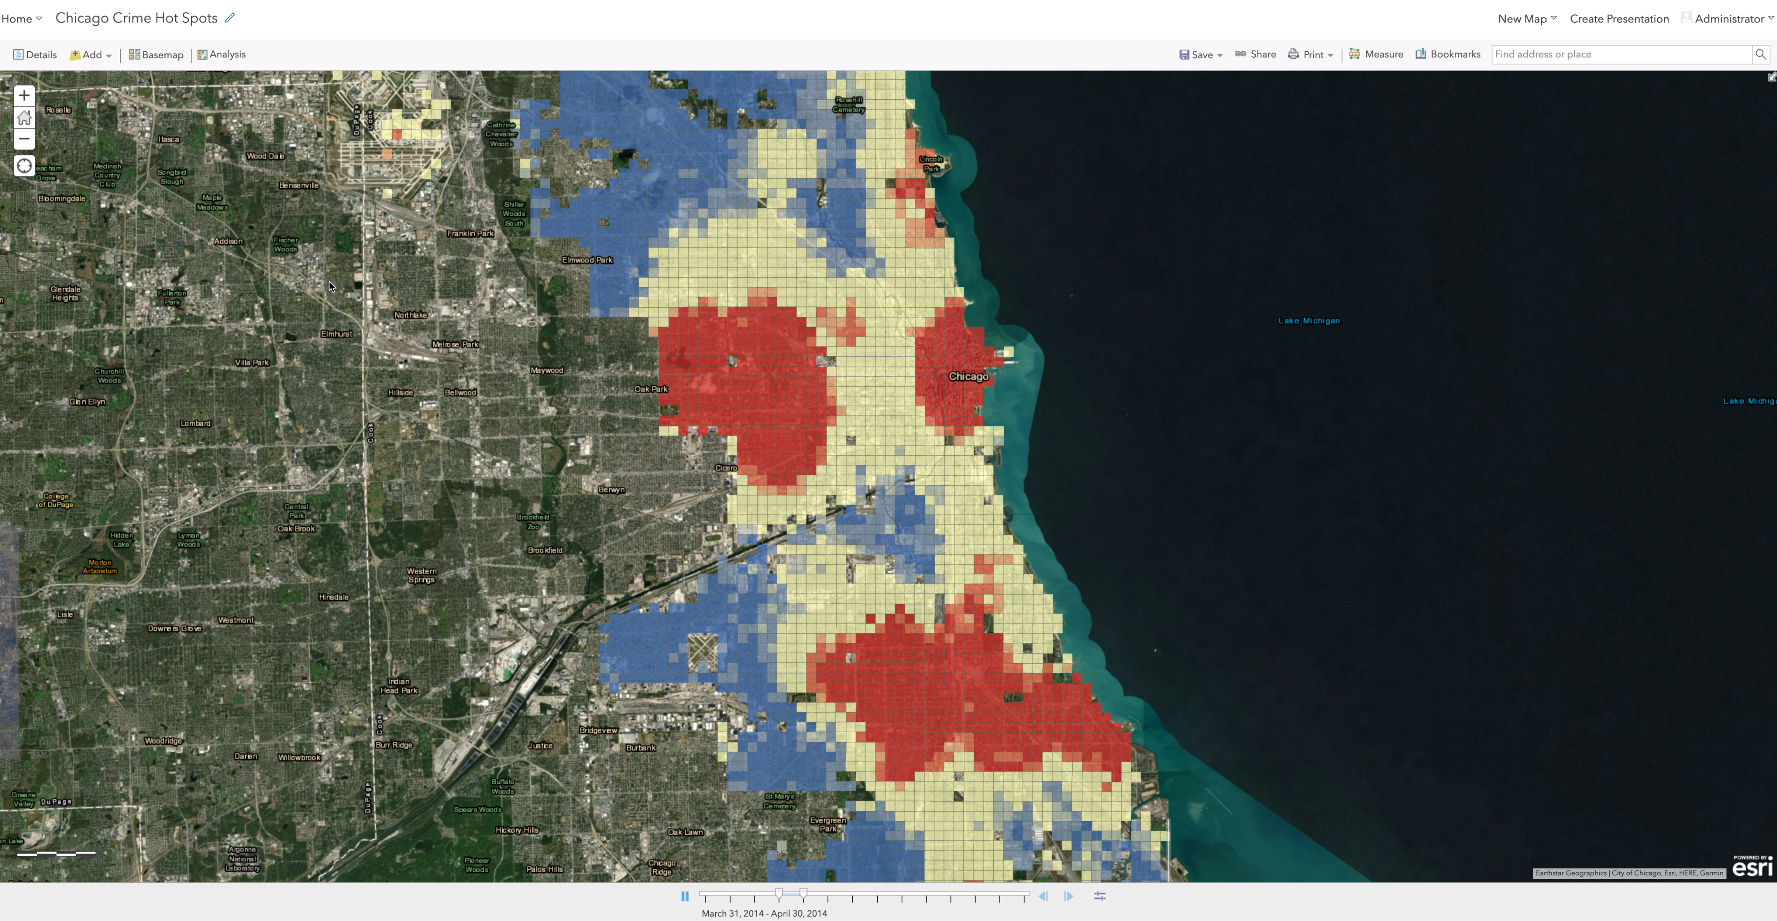Reset map to default home extent

coord(24,118)
